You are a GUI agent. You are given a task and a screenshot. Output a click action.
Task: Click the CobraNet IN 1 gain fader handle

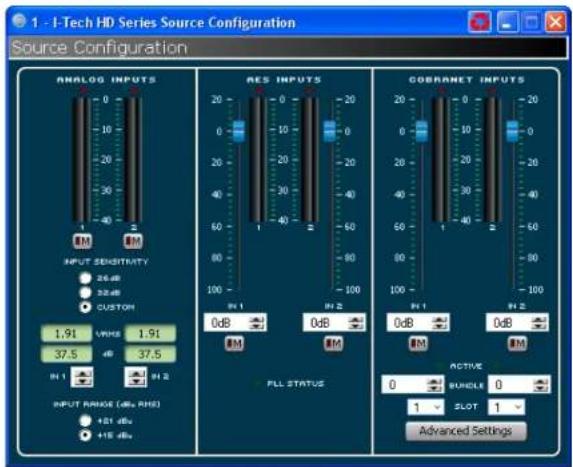point(422,131)
